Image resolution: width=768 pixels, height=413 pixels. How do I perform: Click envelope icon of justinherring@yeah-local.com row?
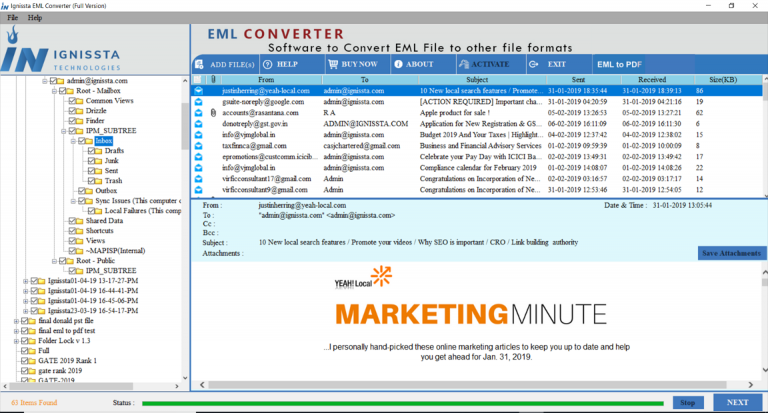[x=198, y=91]
